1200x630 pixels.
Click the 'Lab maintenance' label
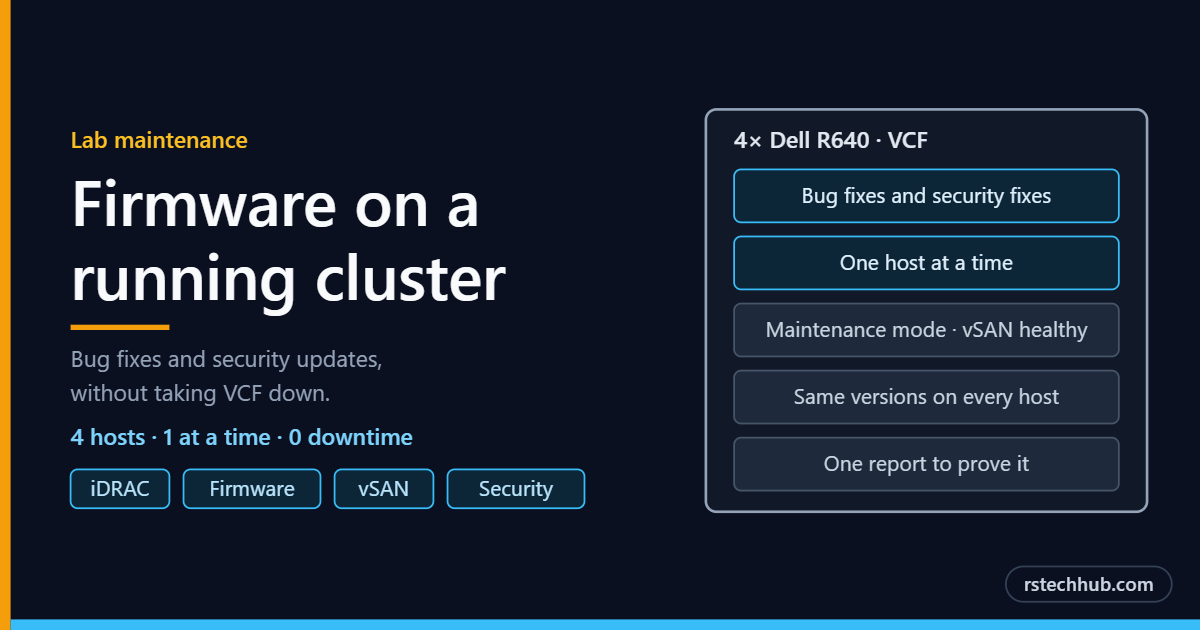coord(159,140)
